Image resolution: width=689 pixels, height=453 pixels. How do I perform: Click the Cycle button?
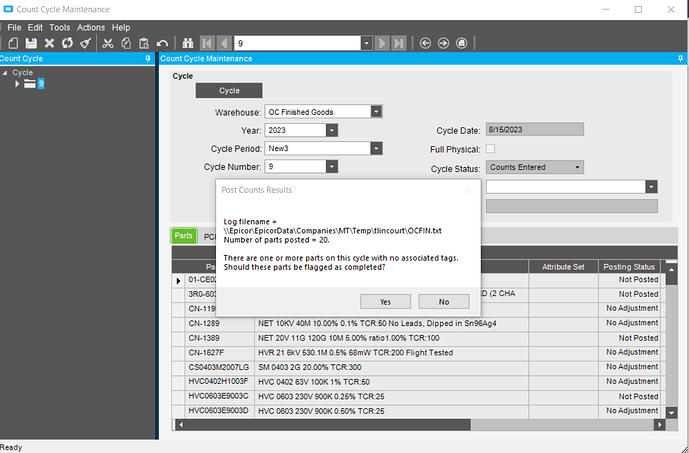click(229, 91)
